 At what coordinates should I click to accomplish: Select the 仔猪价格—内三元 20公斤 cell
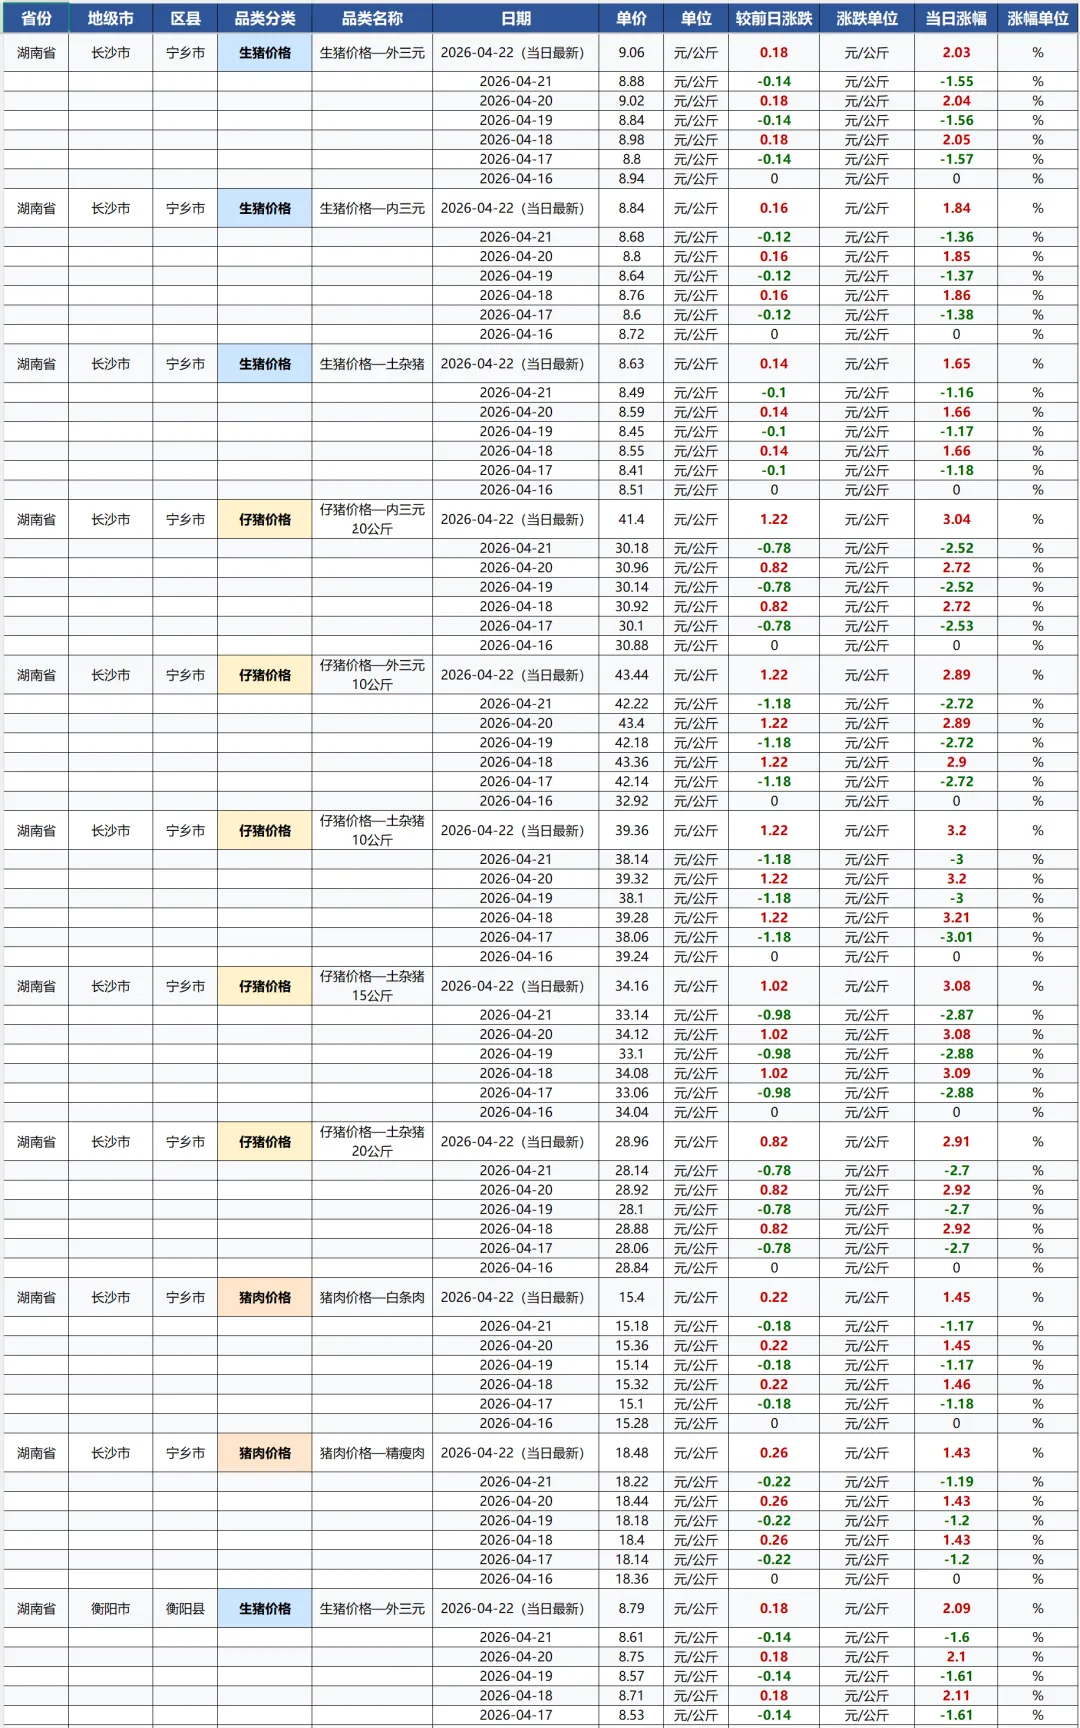pyautogui.click(x=372, y=519)
